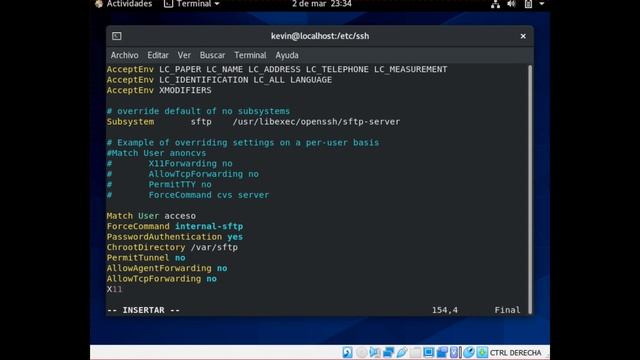
Task: Open the Ver menu
Action: 184,55
